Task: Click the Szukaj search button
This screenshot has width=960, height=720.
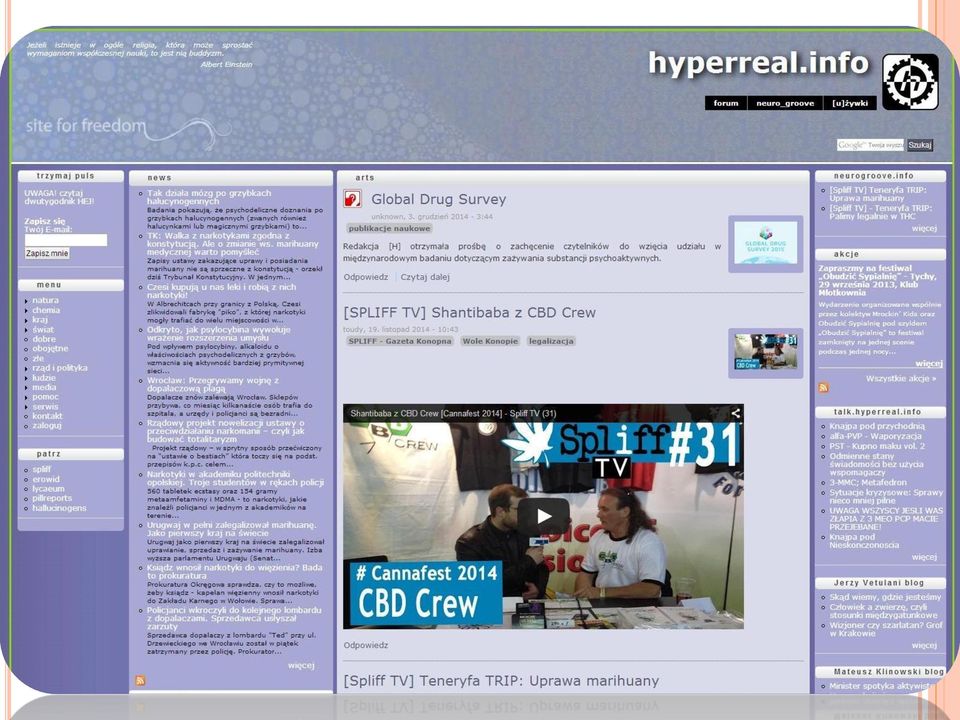Action: (920, 145)
